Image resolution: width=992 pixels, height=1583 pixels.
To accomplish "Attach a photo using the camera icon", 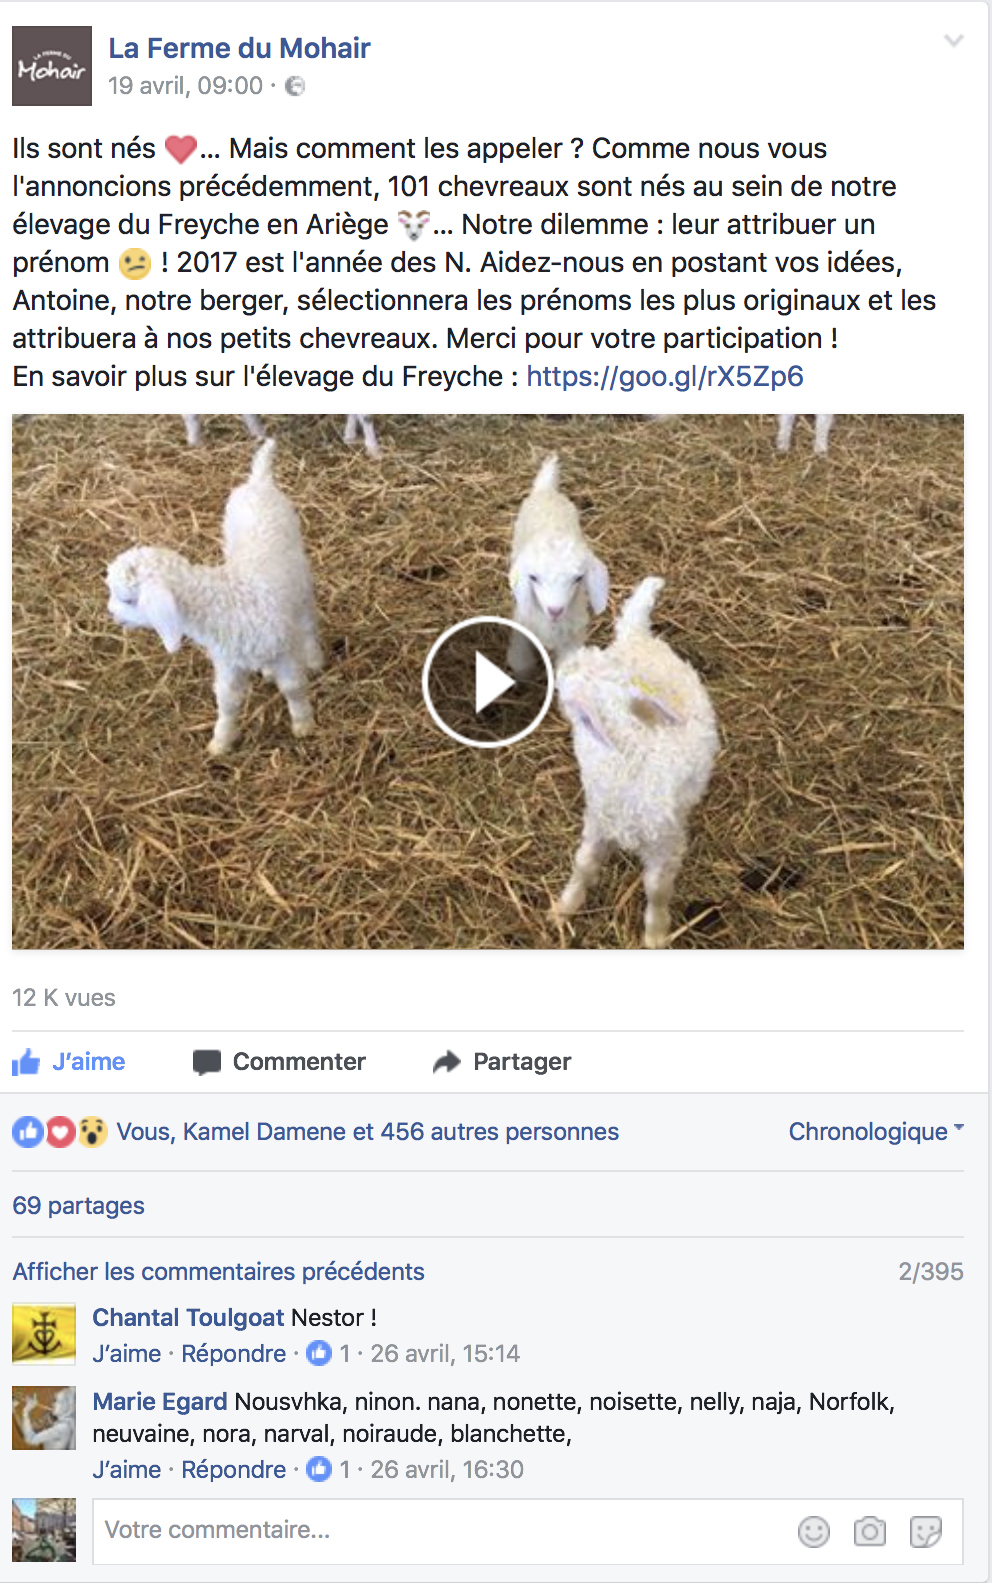I will point(870,1531).
